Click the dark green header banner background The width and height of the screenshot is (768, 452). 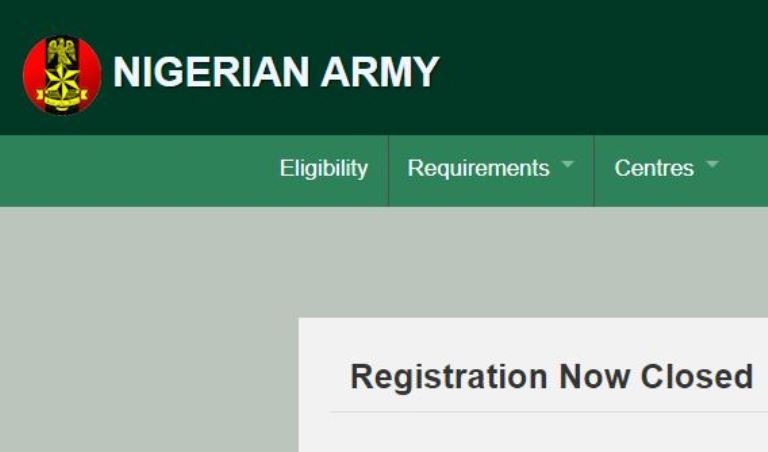click(x=602, y=67)
